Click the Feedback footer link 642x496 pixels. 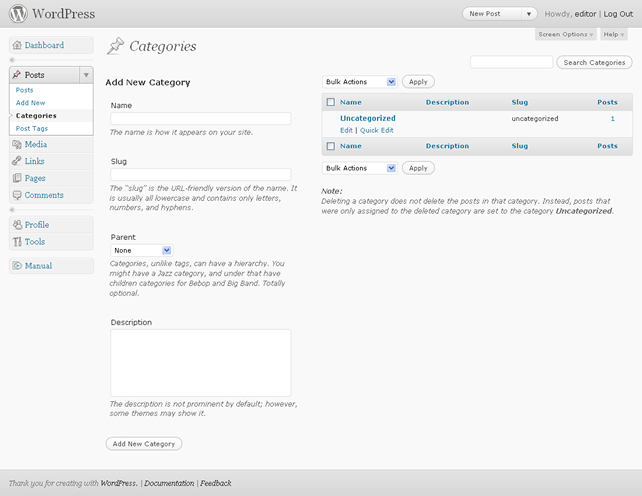tap(216, 483)
